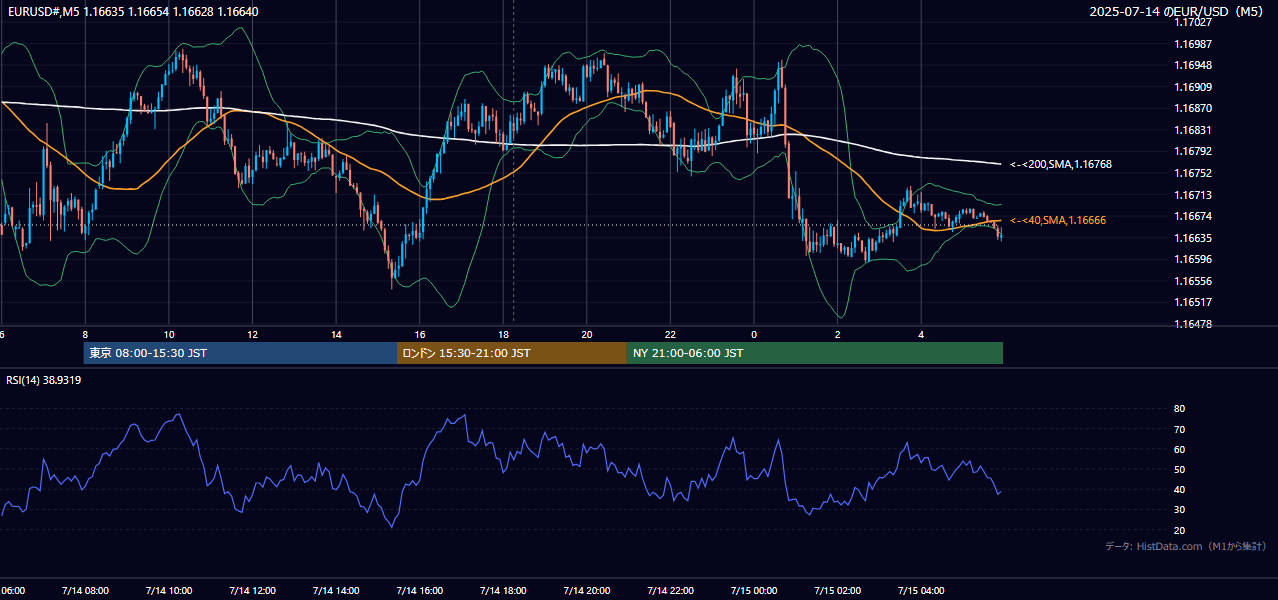
Task: Click hour label 14 under price chart
Action: pos(336,335)
